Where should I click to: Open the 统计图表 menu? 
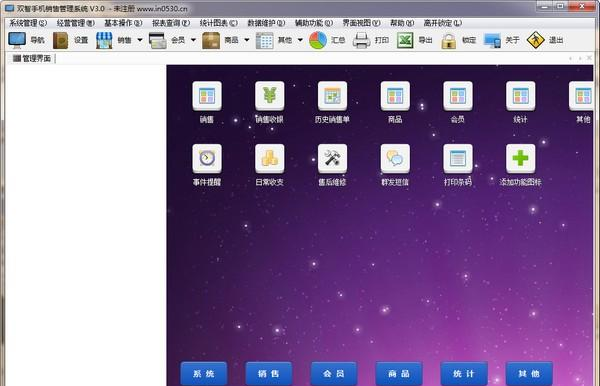coord(218,23)
